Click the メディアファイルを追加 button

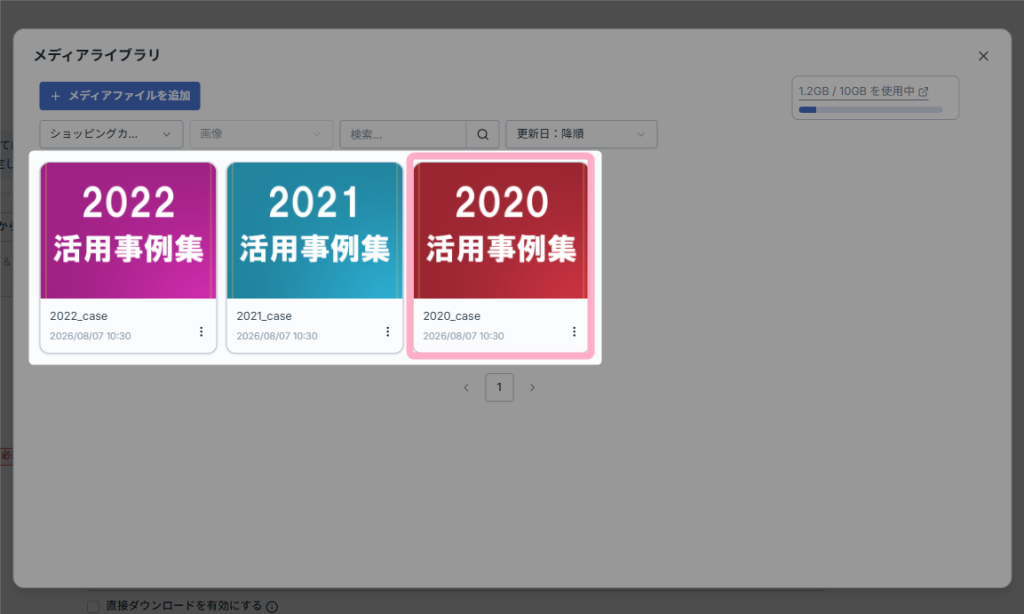120,96
